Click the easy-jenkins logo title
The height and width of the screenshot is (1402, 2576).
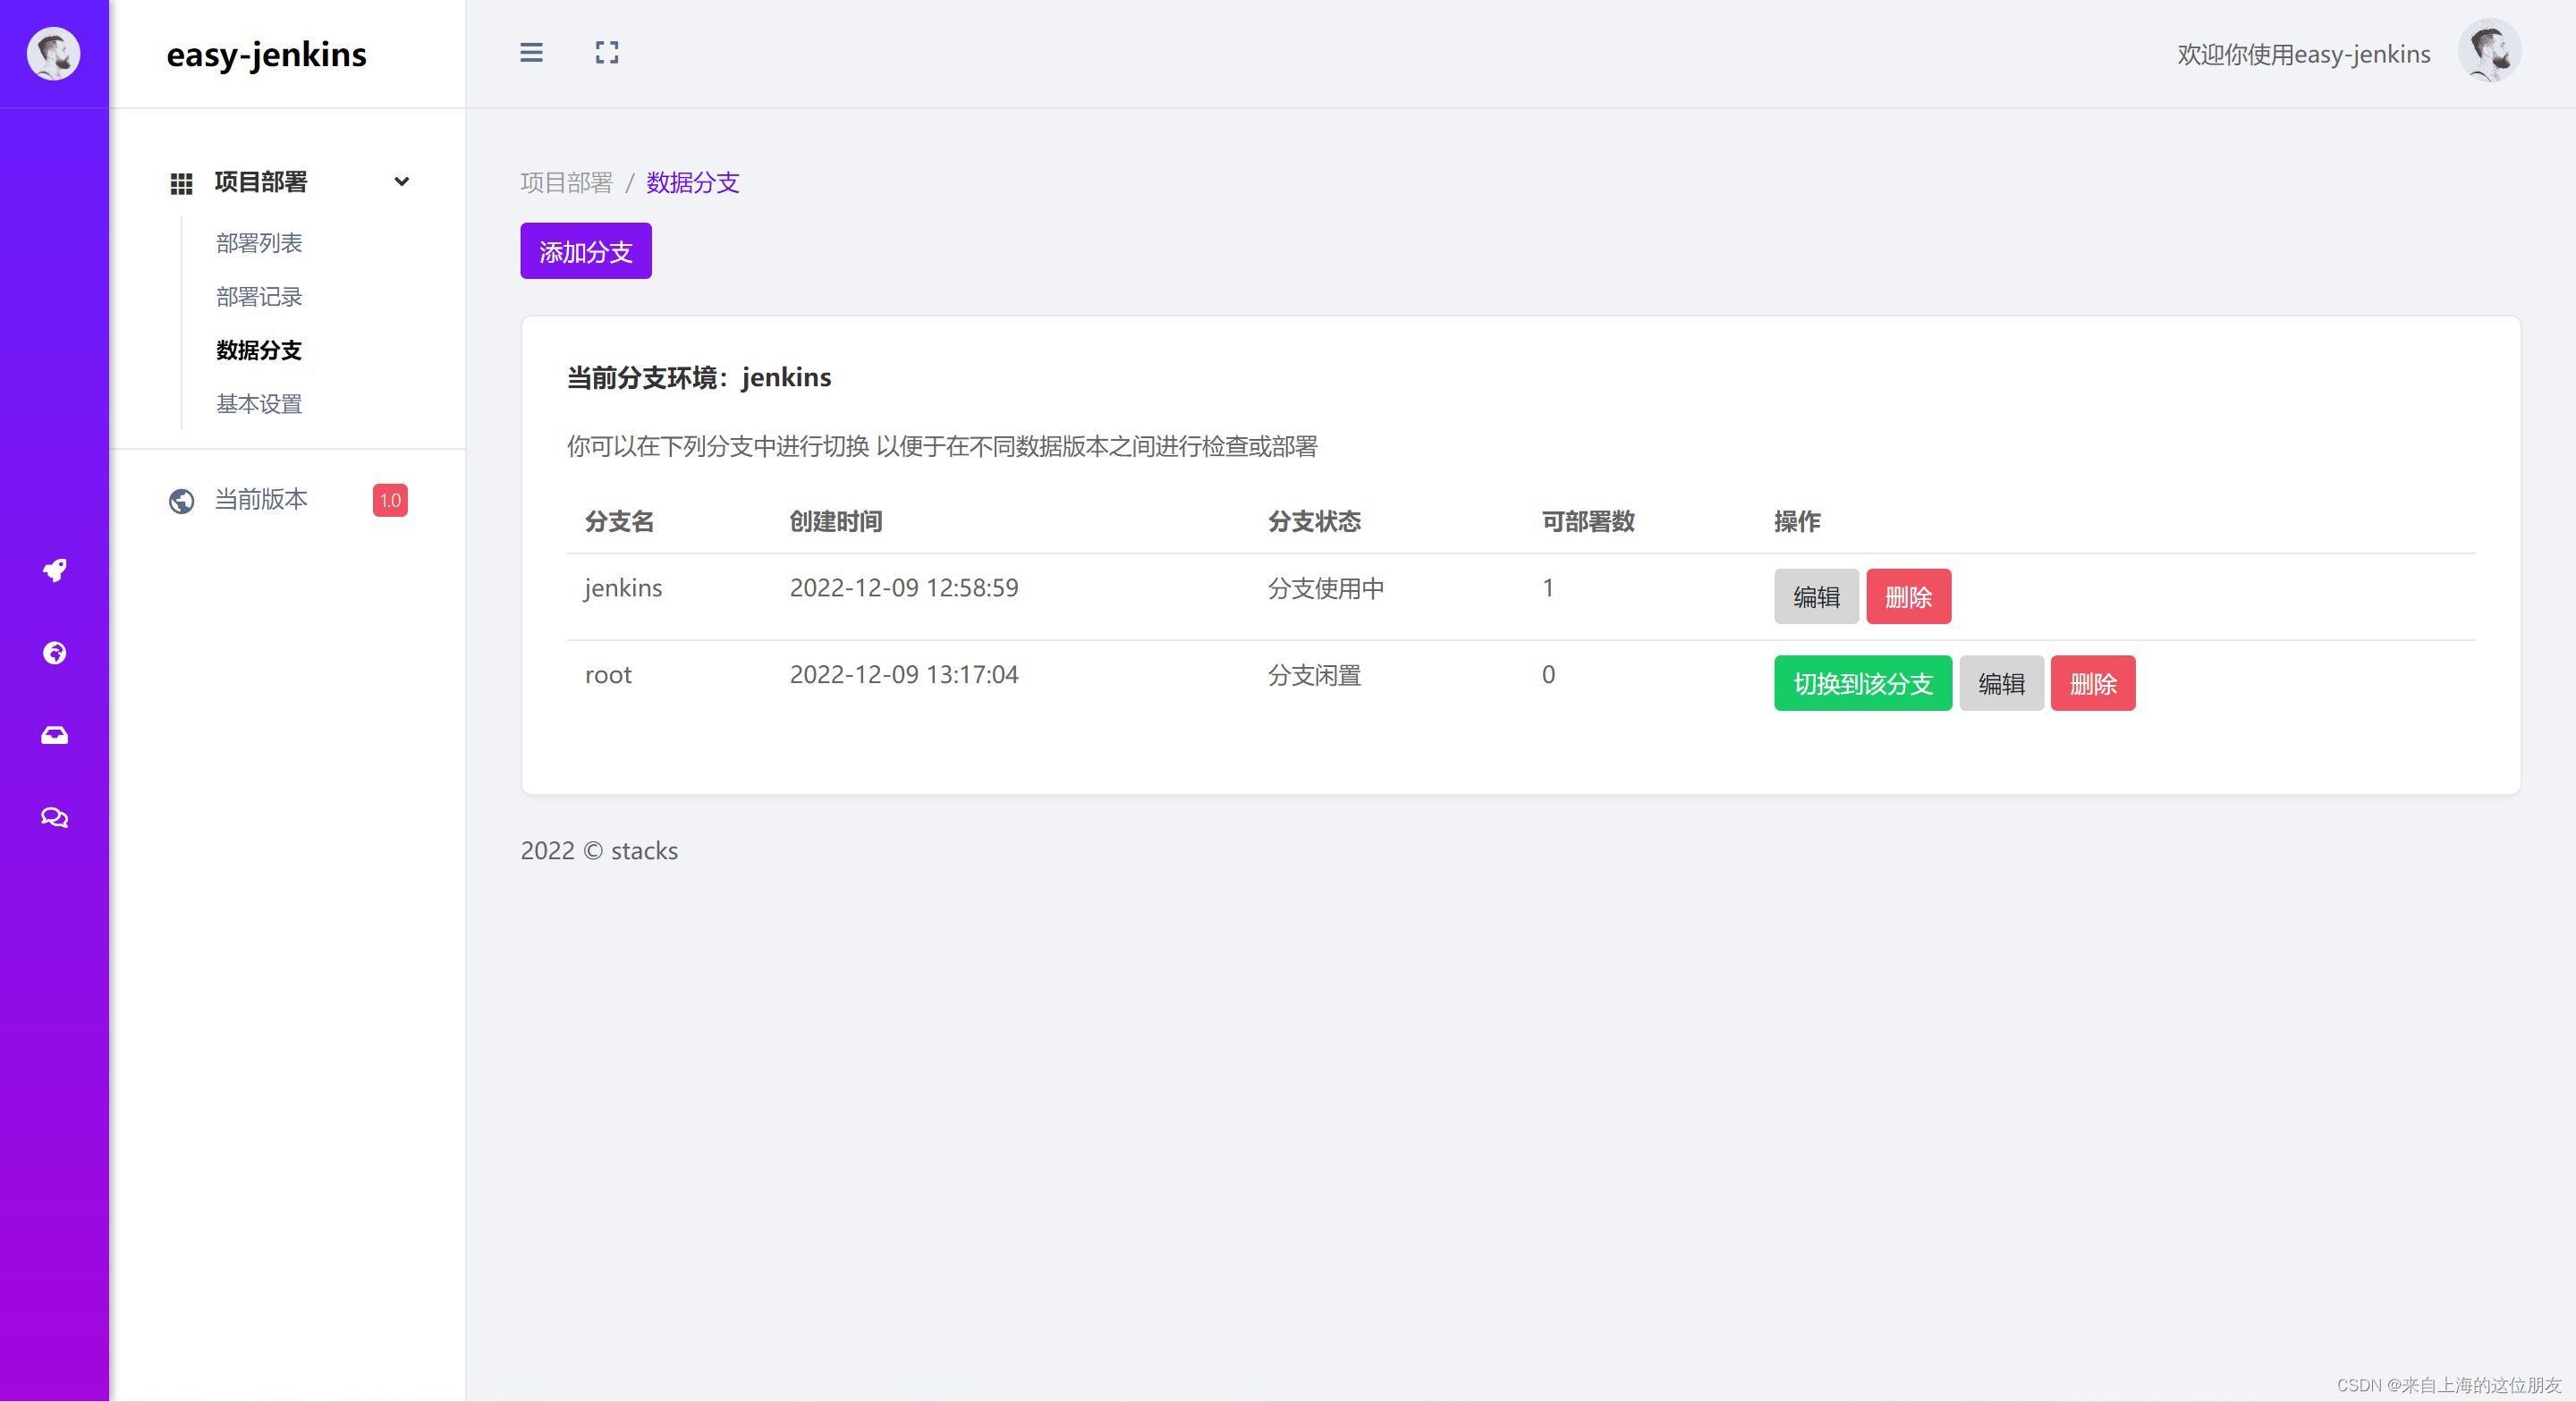266,55
